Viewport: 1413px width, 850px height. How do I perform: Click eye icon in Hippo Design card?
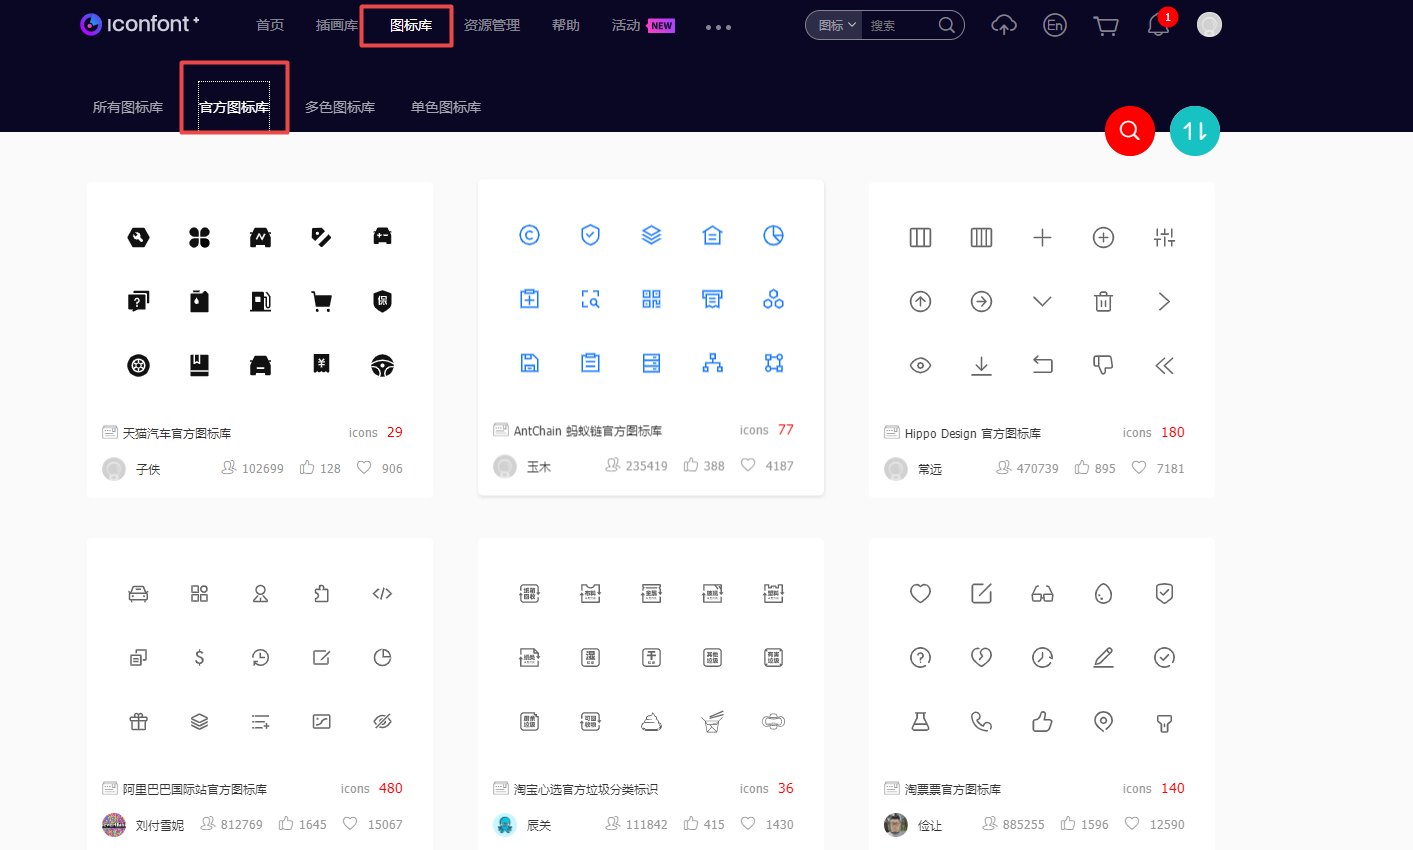pyautogui.click(x=920, y=365)
